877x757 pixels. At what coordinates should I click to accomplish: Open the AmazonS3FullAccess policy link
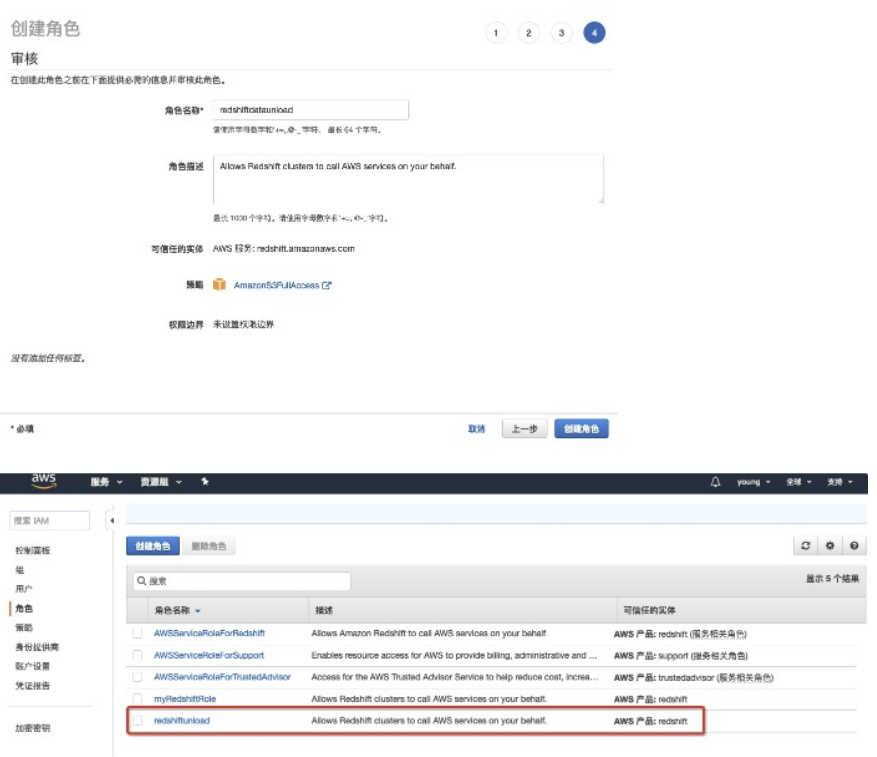click(276, 285)
